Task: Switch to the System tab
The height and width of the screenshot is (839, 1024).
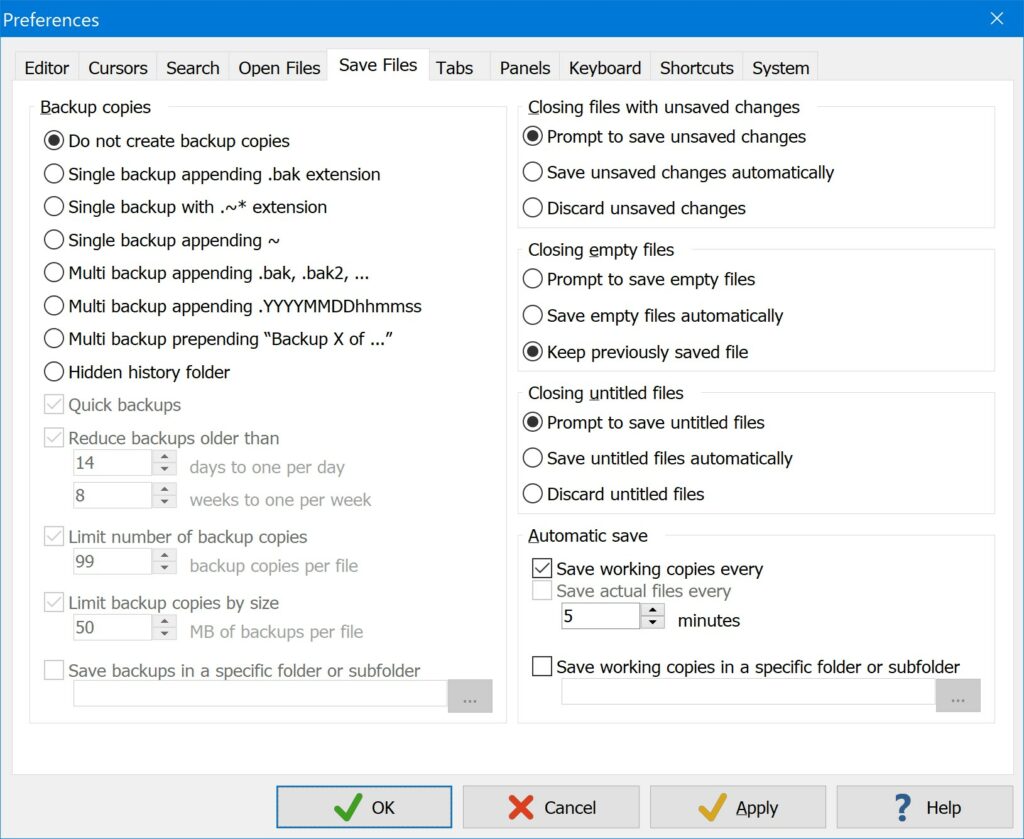Action: [x=780, y=68]
